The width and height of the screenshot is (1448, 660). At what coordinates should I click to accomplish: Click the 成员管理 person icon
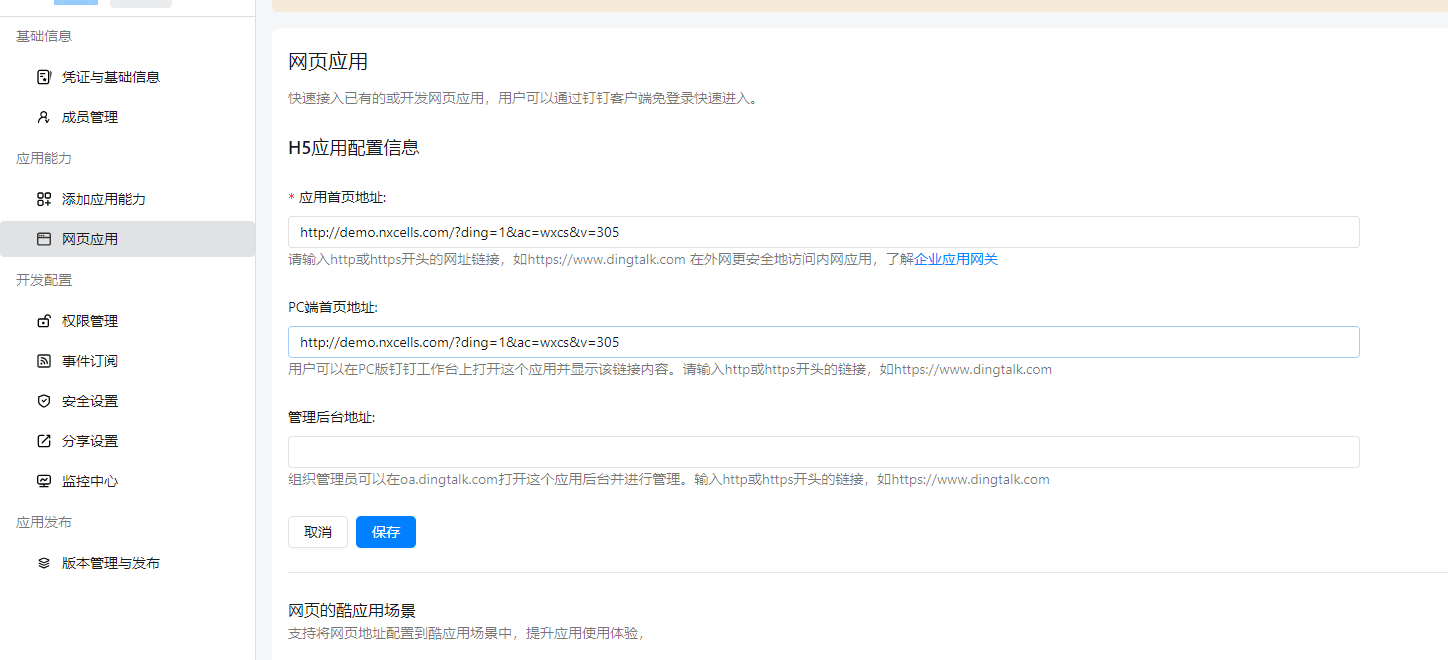(x=43, y=117)
